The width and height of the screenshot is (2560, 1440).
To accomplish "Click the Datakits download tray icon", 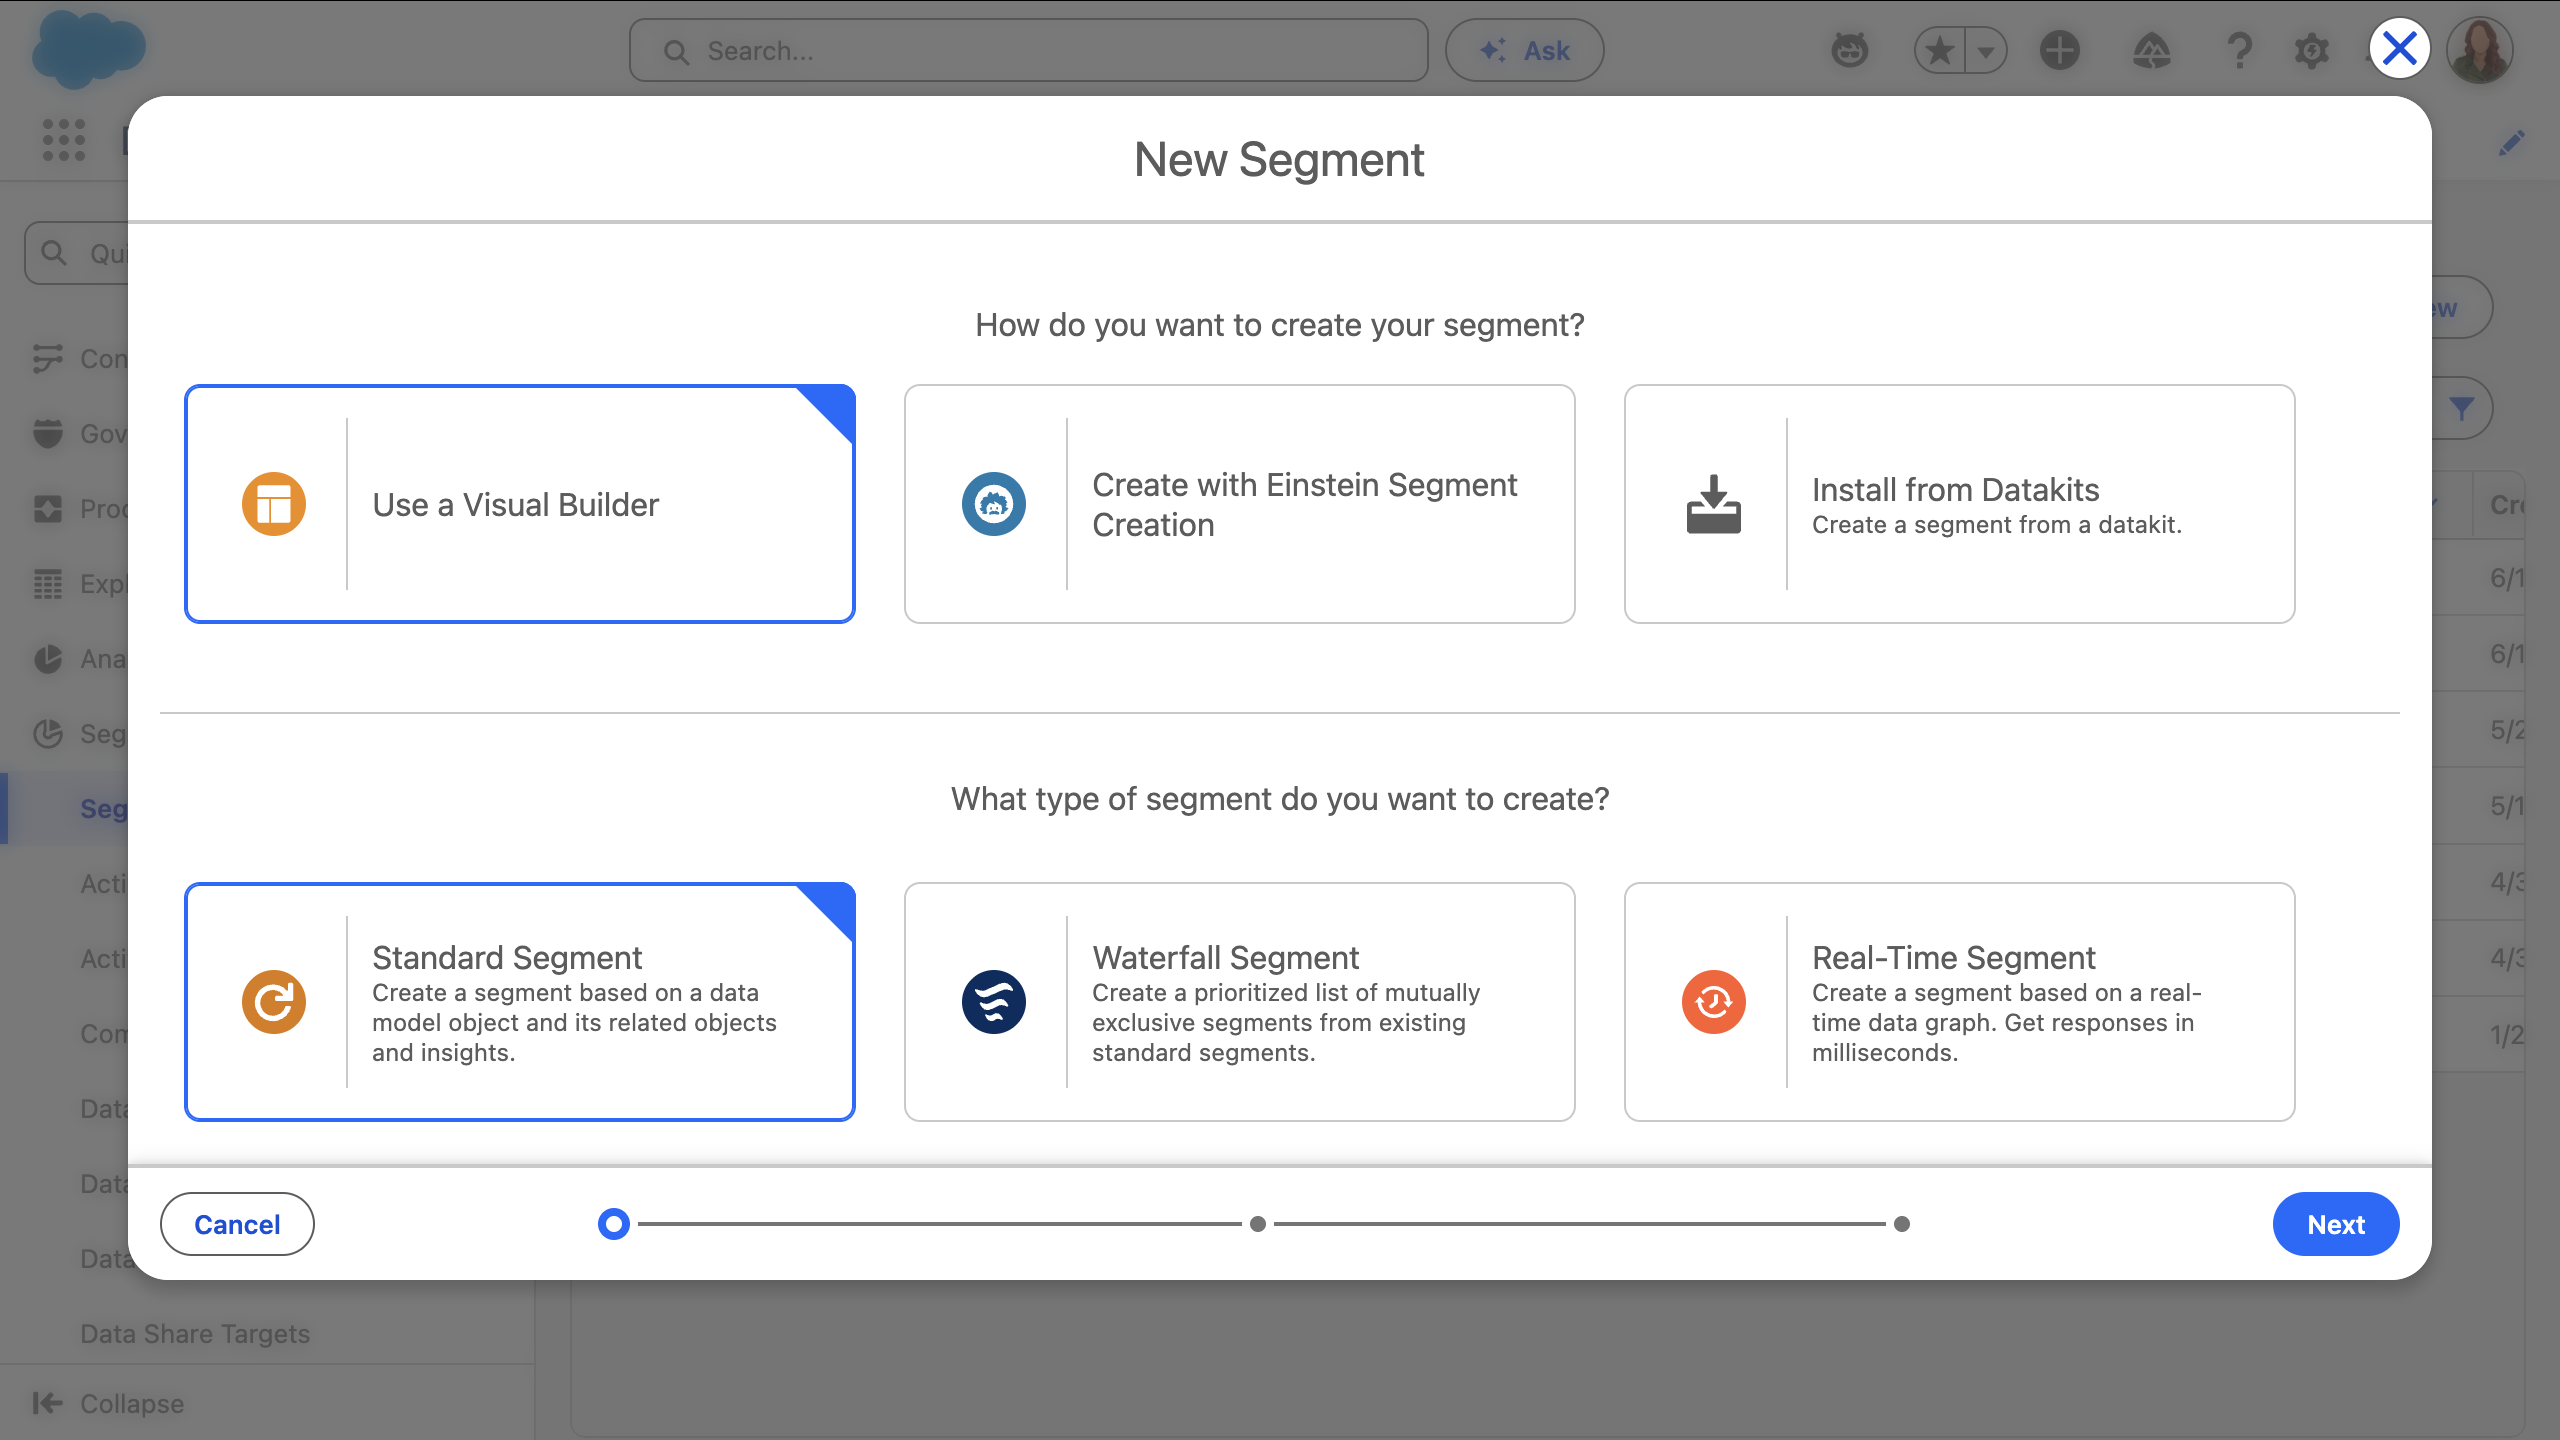I will click(x=1714, y=504).
